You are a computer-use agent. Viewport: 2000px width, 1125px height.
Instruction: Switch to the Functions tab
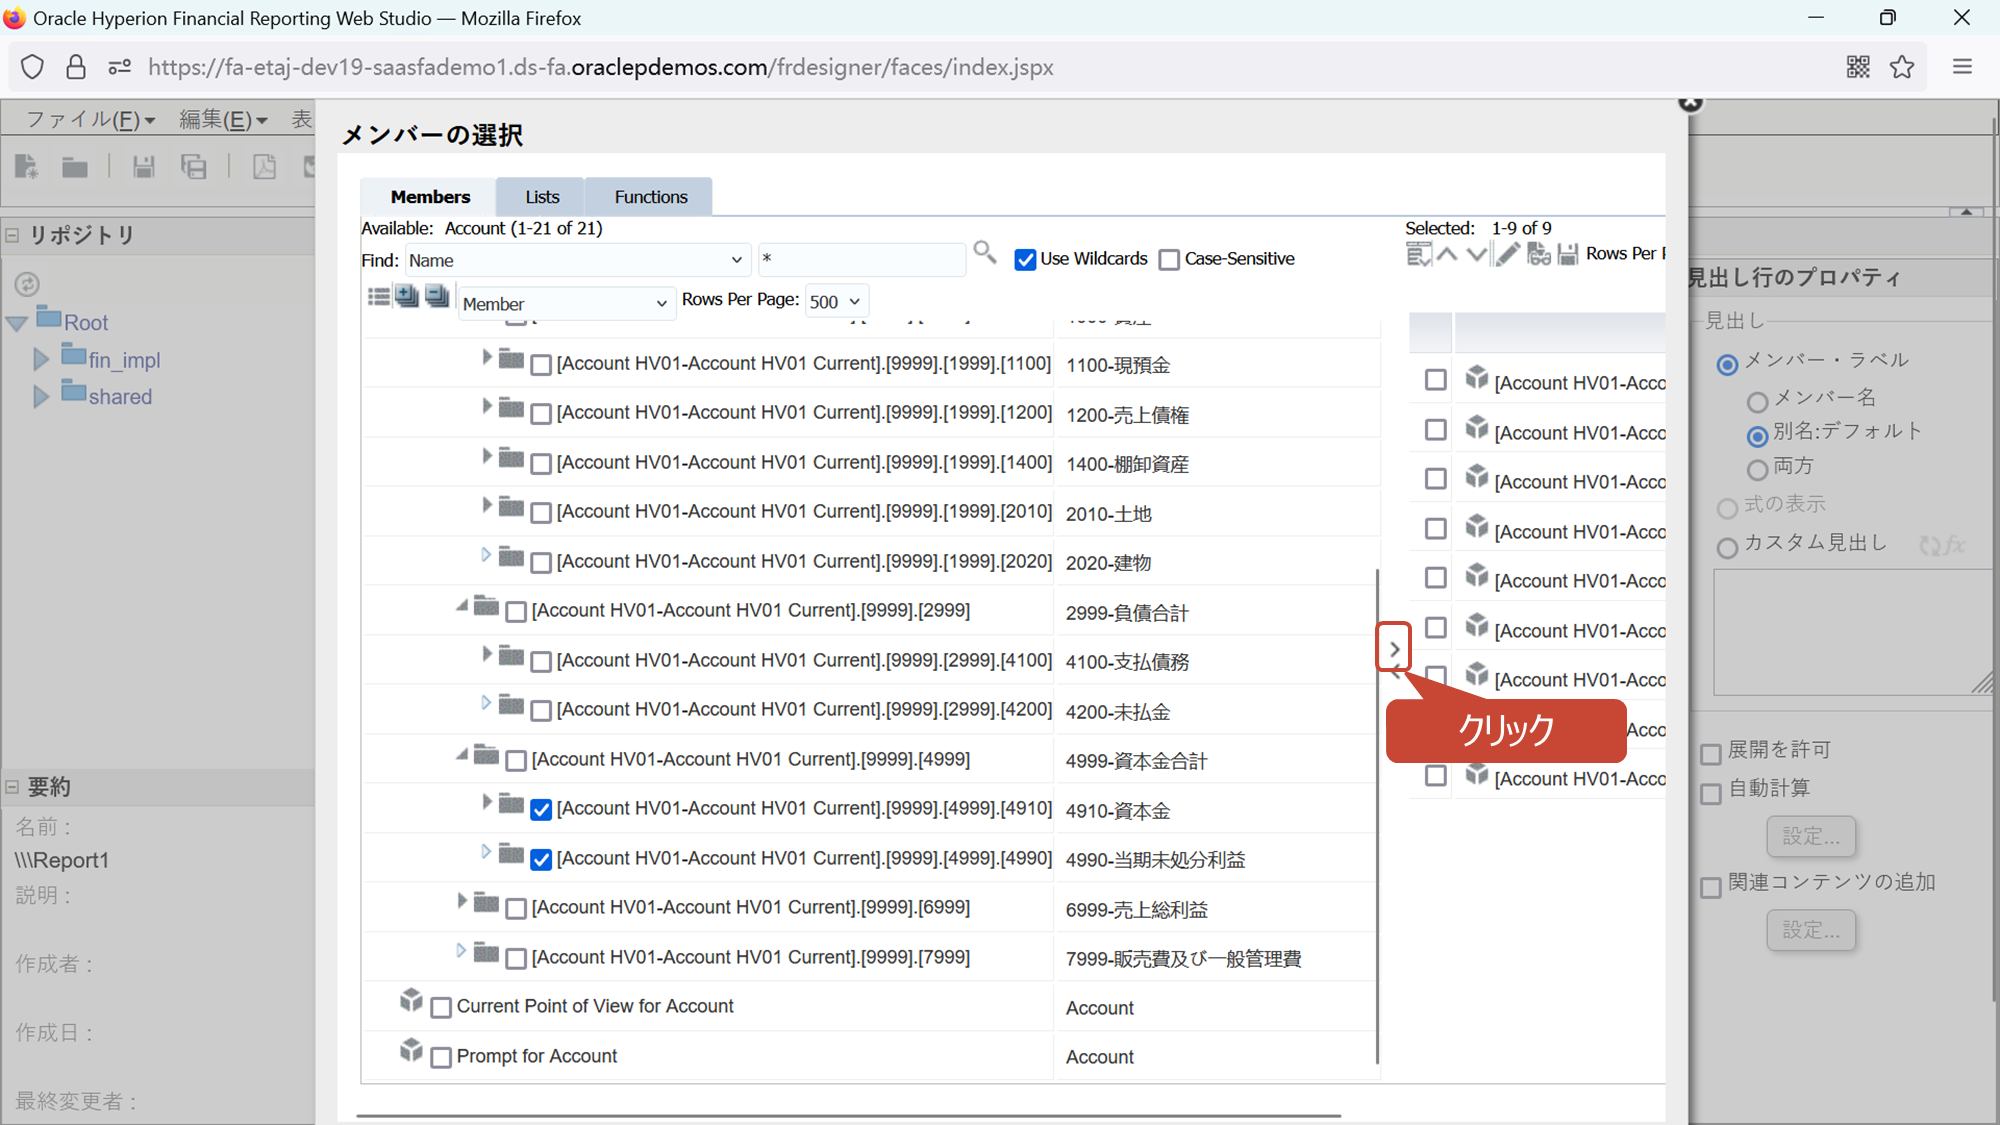pyautogui.click(x=650, y=197)
